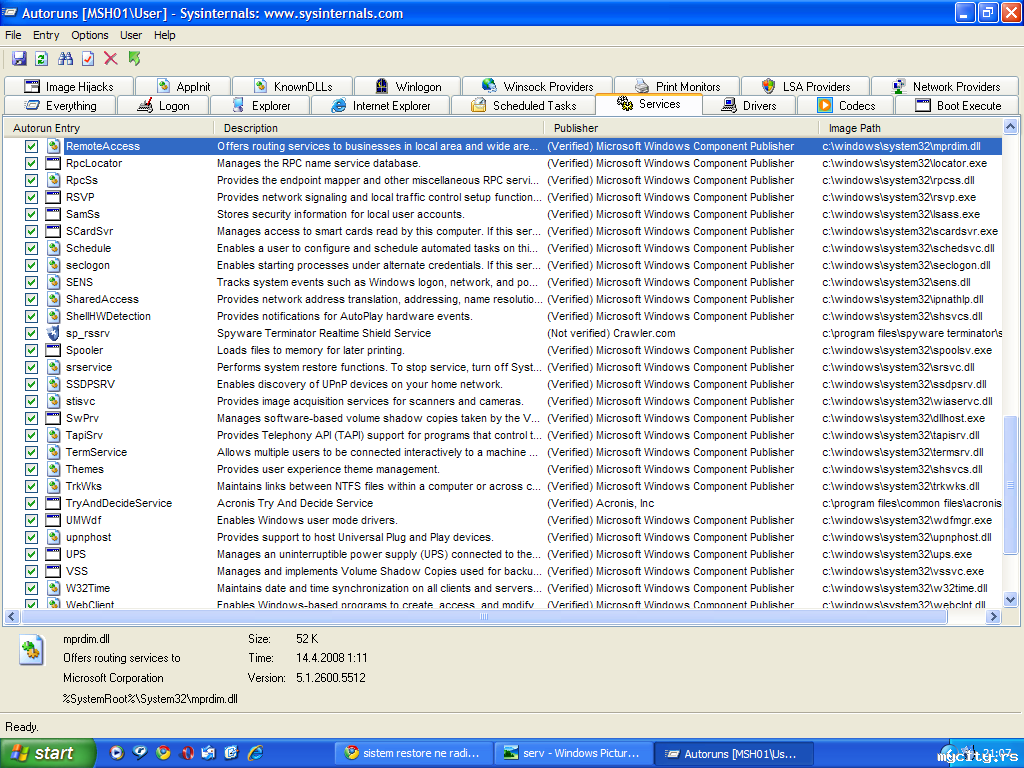This screenshot has width=1024, height=768.
Task: Click the RpcLocator entry icon
Action: 53,163
